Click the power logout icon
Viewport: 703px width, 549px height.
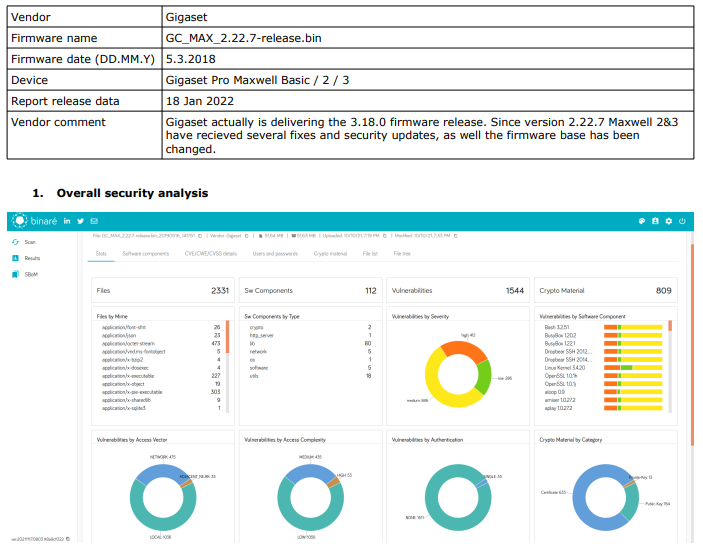[x=682, y=221]
